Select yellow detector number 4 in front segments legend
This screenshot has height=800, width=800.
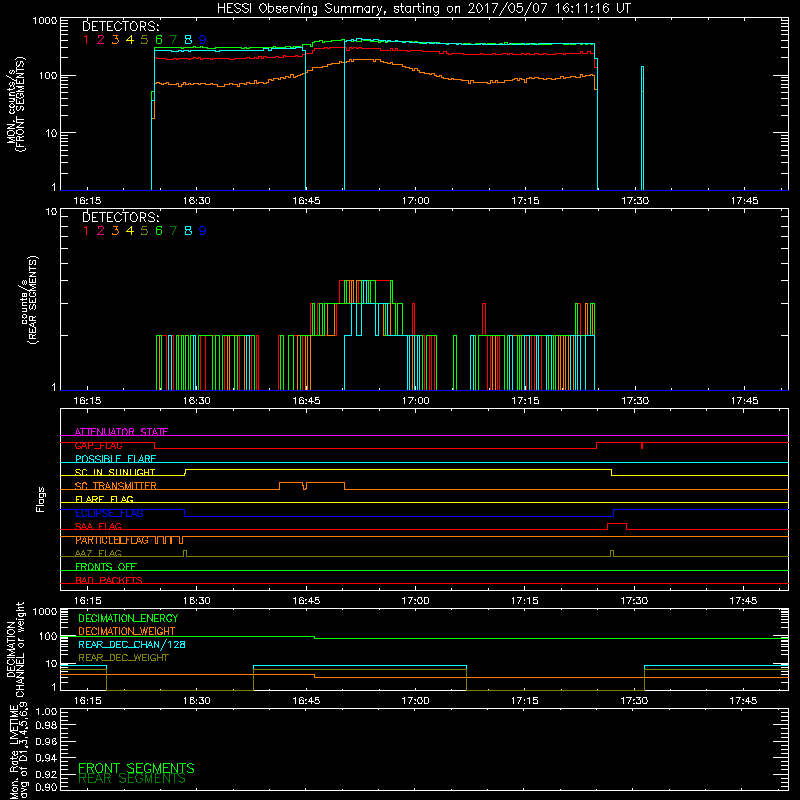coord(130,40)
